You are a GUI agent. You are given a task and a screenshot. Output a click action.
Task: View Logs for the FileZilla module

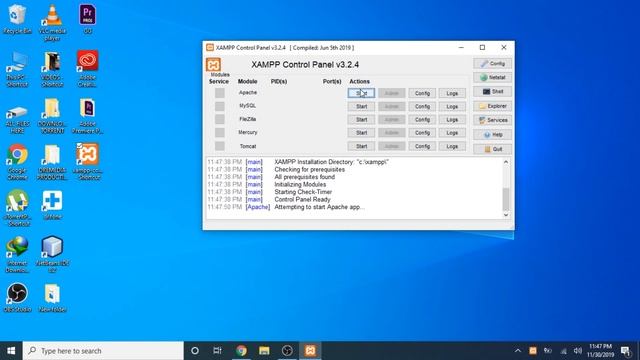click(452, 120)
